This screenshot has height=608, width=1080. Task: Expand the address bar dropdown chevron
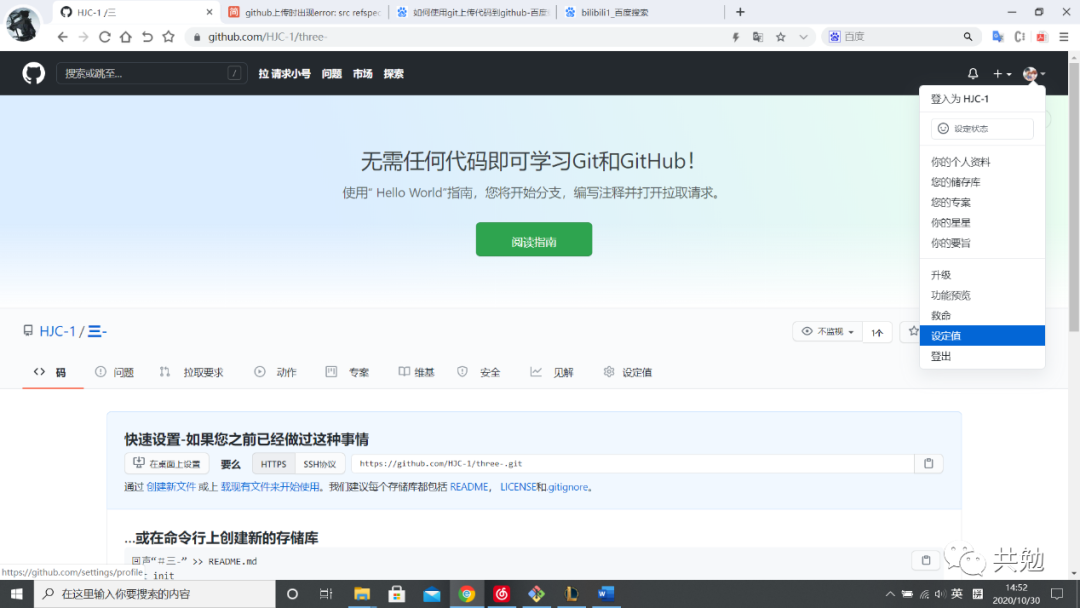[803, 36]
